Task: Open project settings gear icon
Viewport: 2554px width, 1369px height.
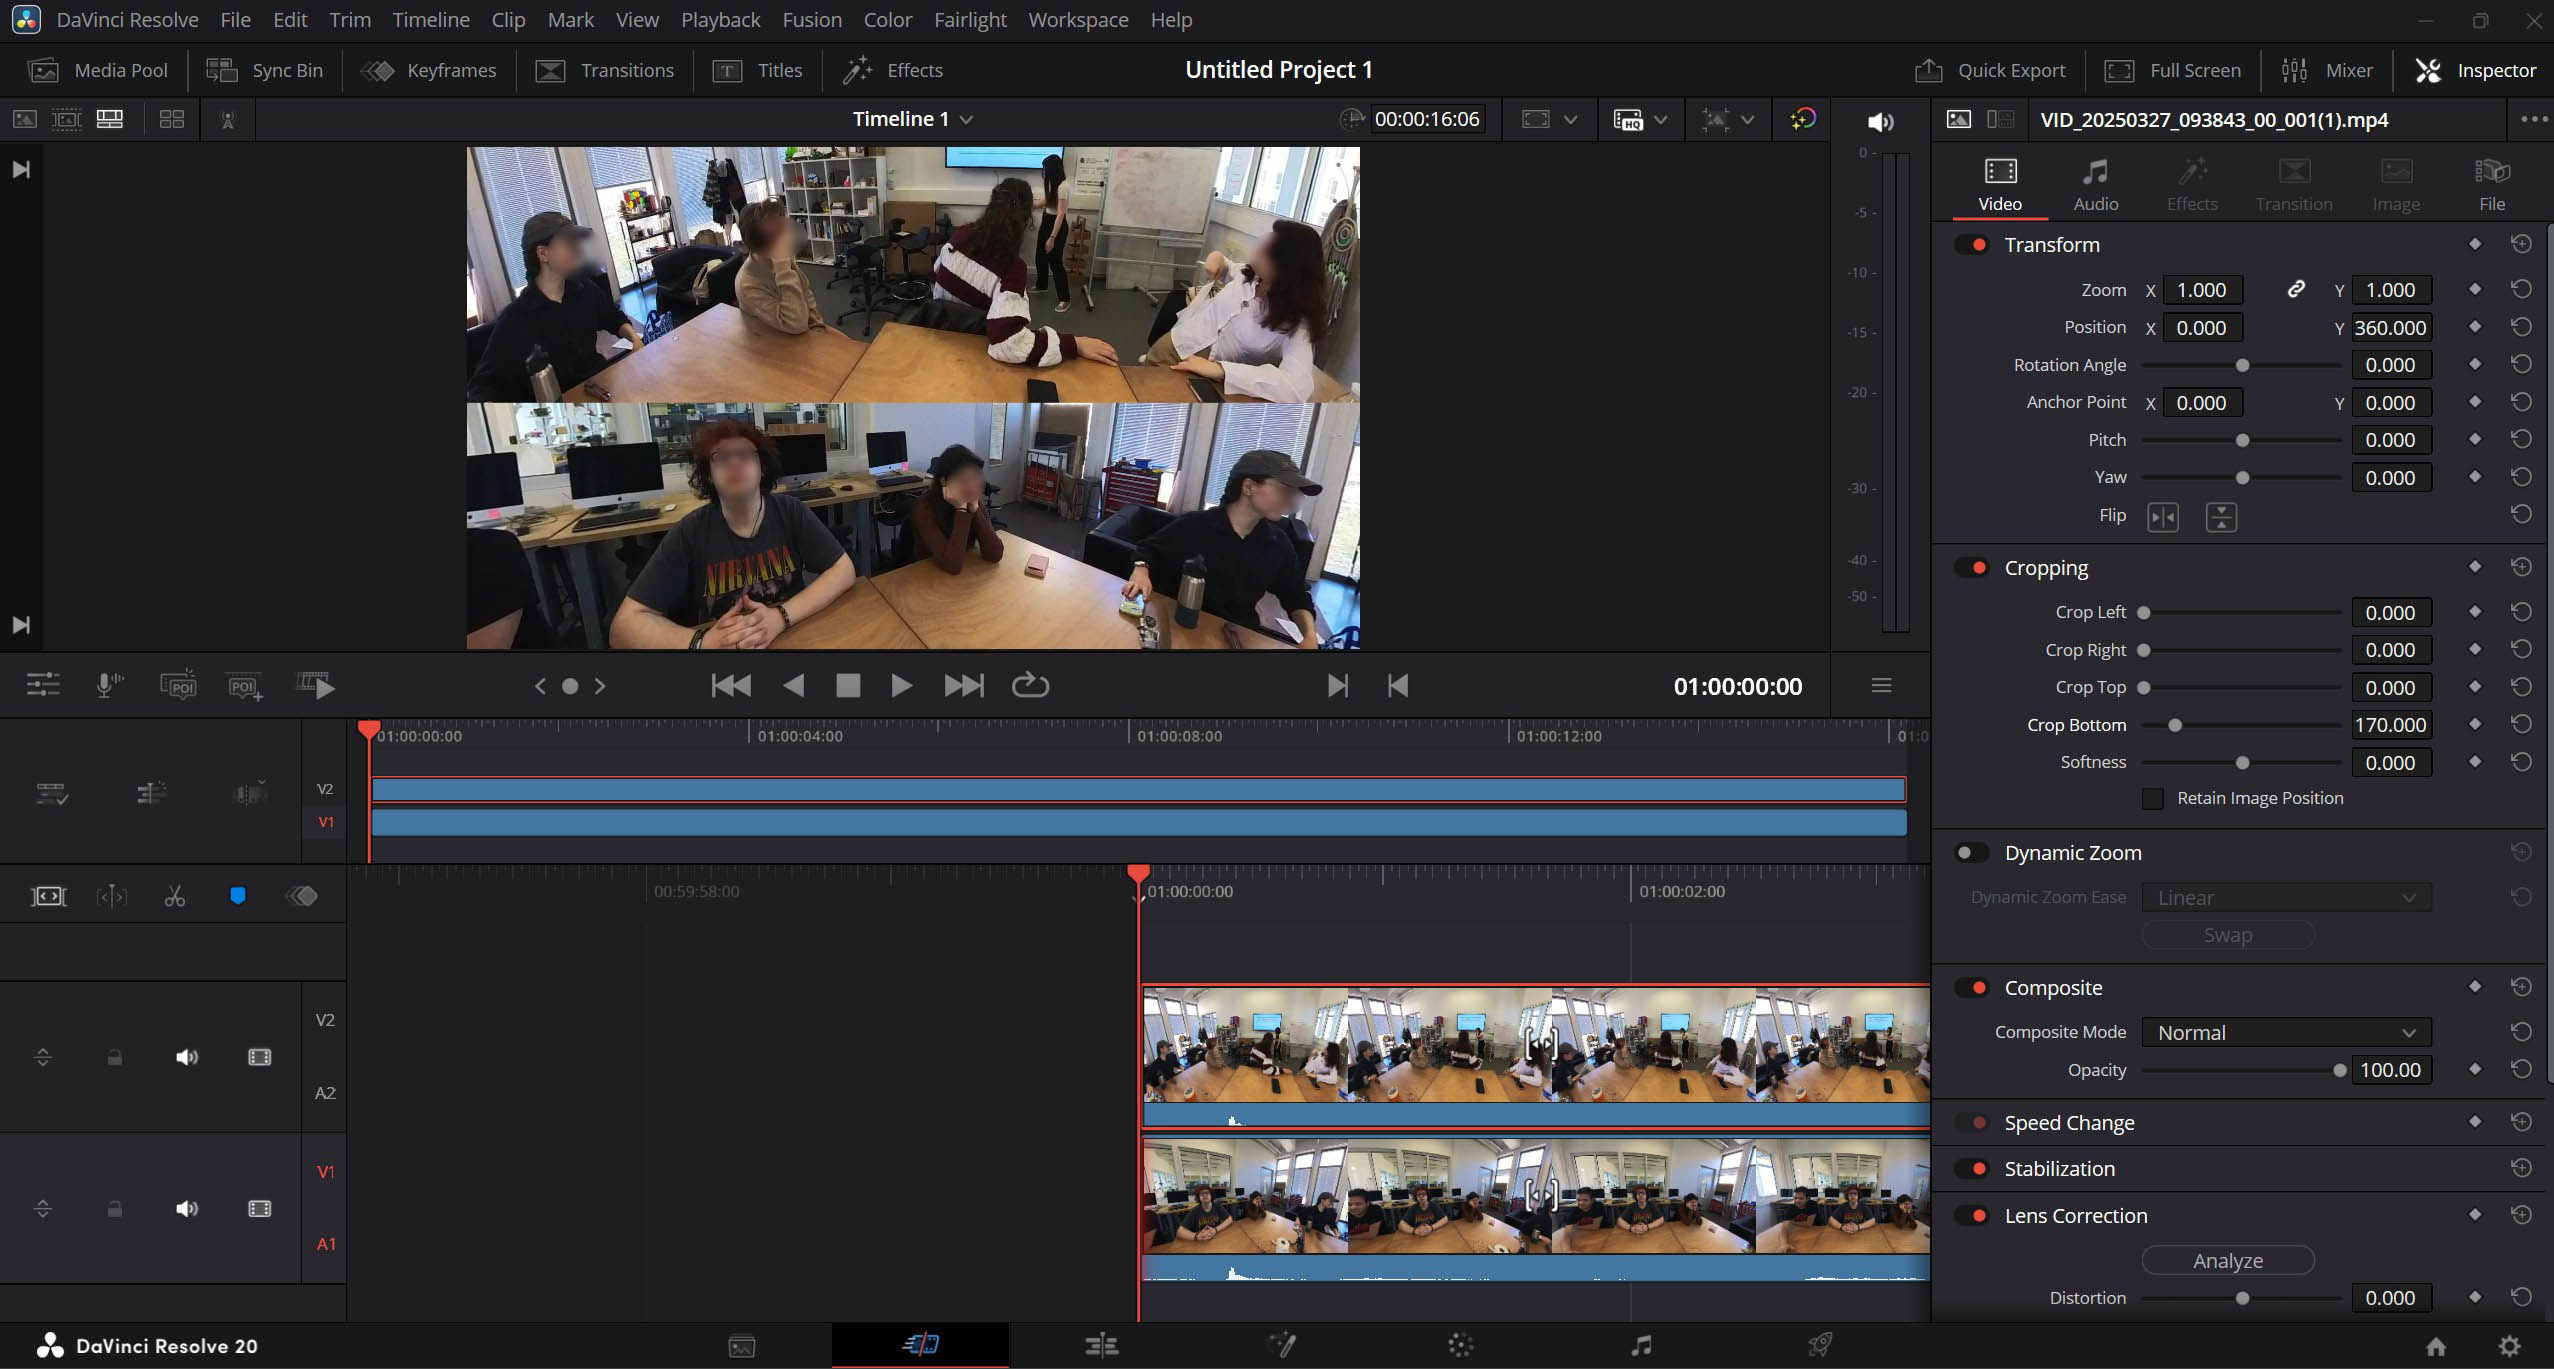Action: (2509, 1345)
